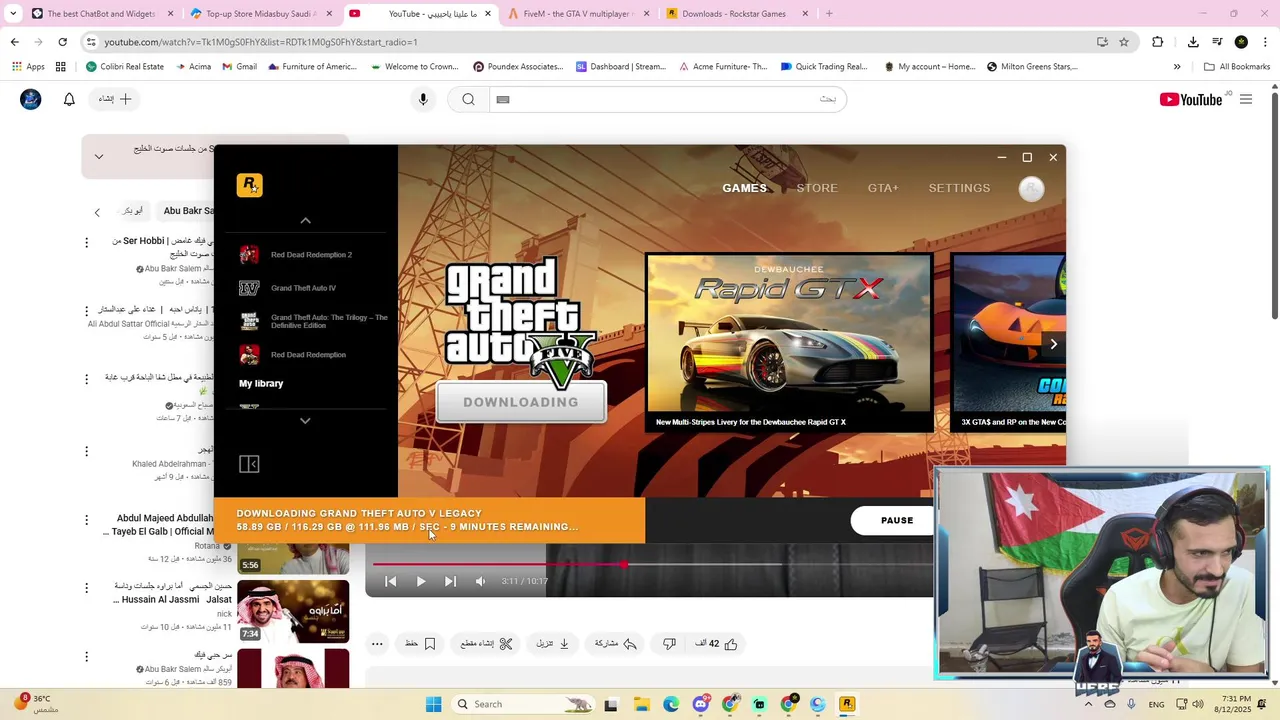Click the YouTube create button with plus
The width and height of the screenshot is (1280, 720).
pyautogui.click(x=115, y=99)
